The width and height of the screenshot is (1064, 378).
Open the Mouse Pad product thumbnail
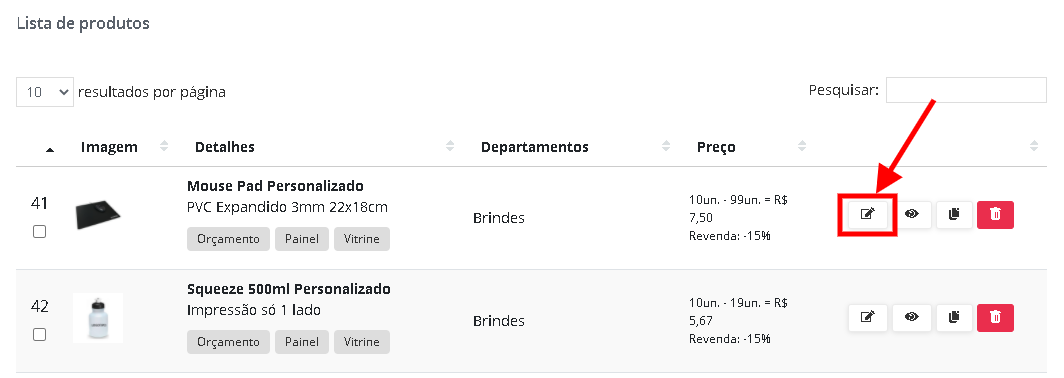[x=98, y=214]
